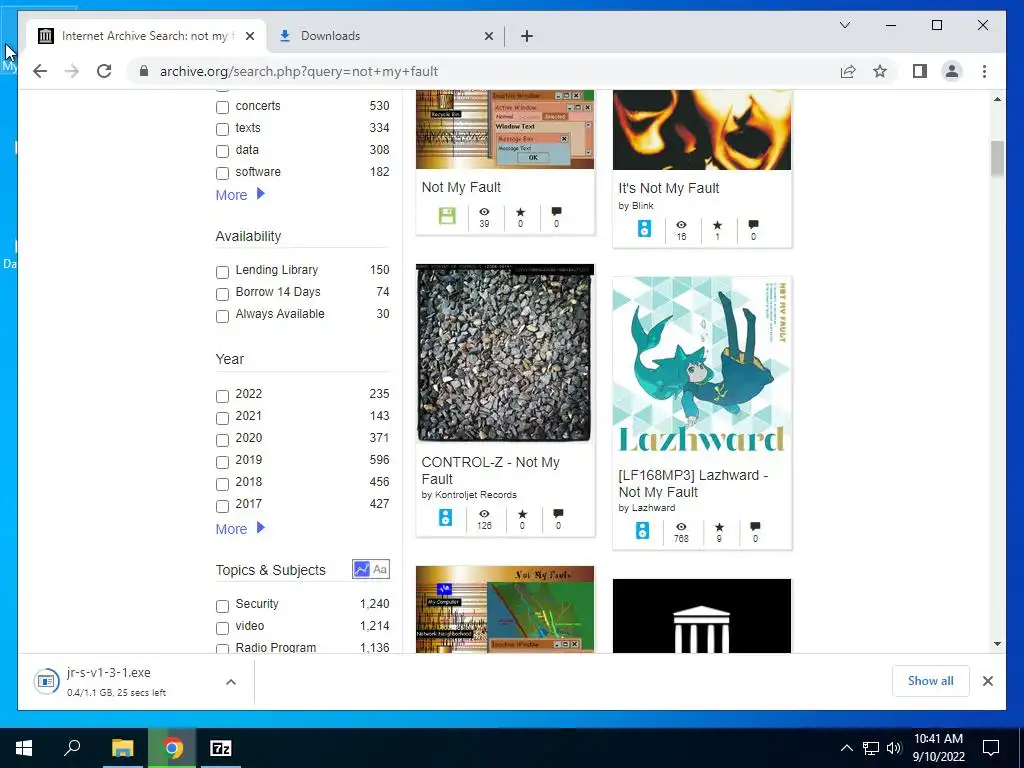This screenshot has width=1024, height=768.
Task: Enable the Always Available filter
Action: (x=222, y=315)
